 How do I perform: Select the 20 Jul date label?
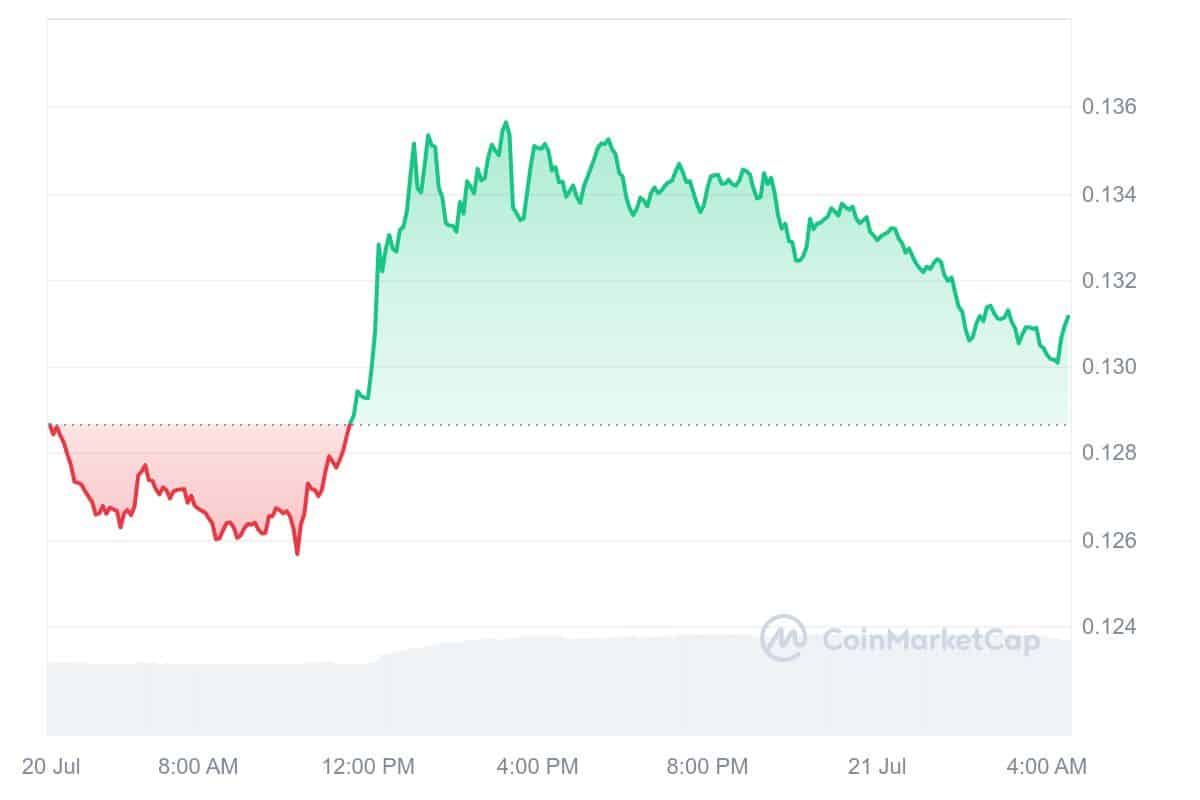click(51, 767)
